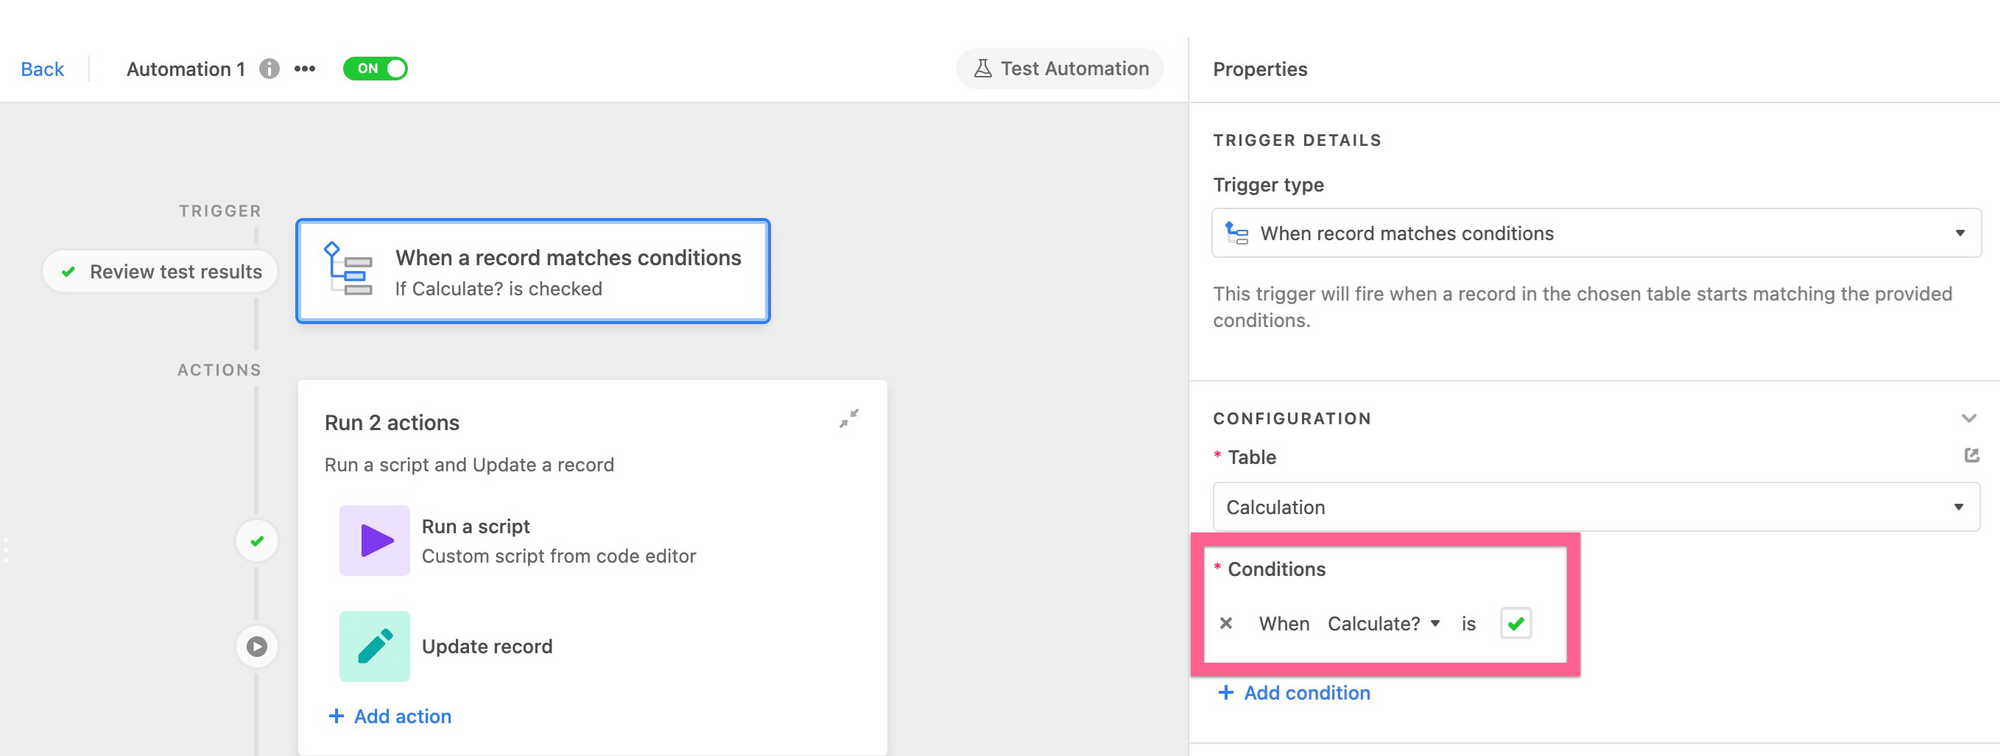The width and height of the screenshot is (2000, 756).
Task: Click the Test Automation button
Action: click(x=1061, y=69)
